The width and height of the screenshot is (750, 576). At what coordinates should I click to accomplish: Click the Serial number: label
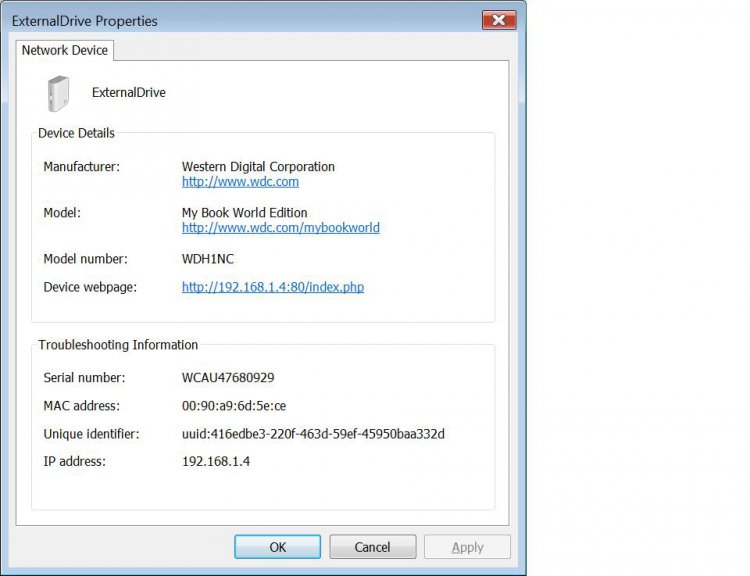click(x=84, y=377)
